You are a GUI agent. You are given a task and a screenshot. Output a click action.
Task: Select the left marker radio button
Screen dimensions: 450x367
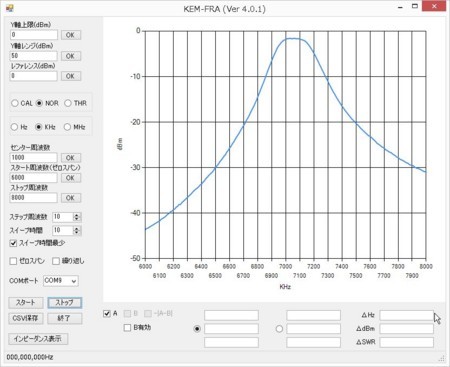pos(197,329)
